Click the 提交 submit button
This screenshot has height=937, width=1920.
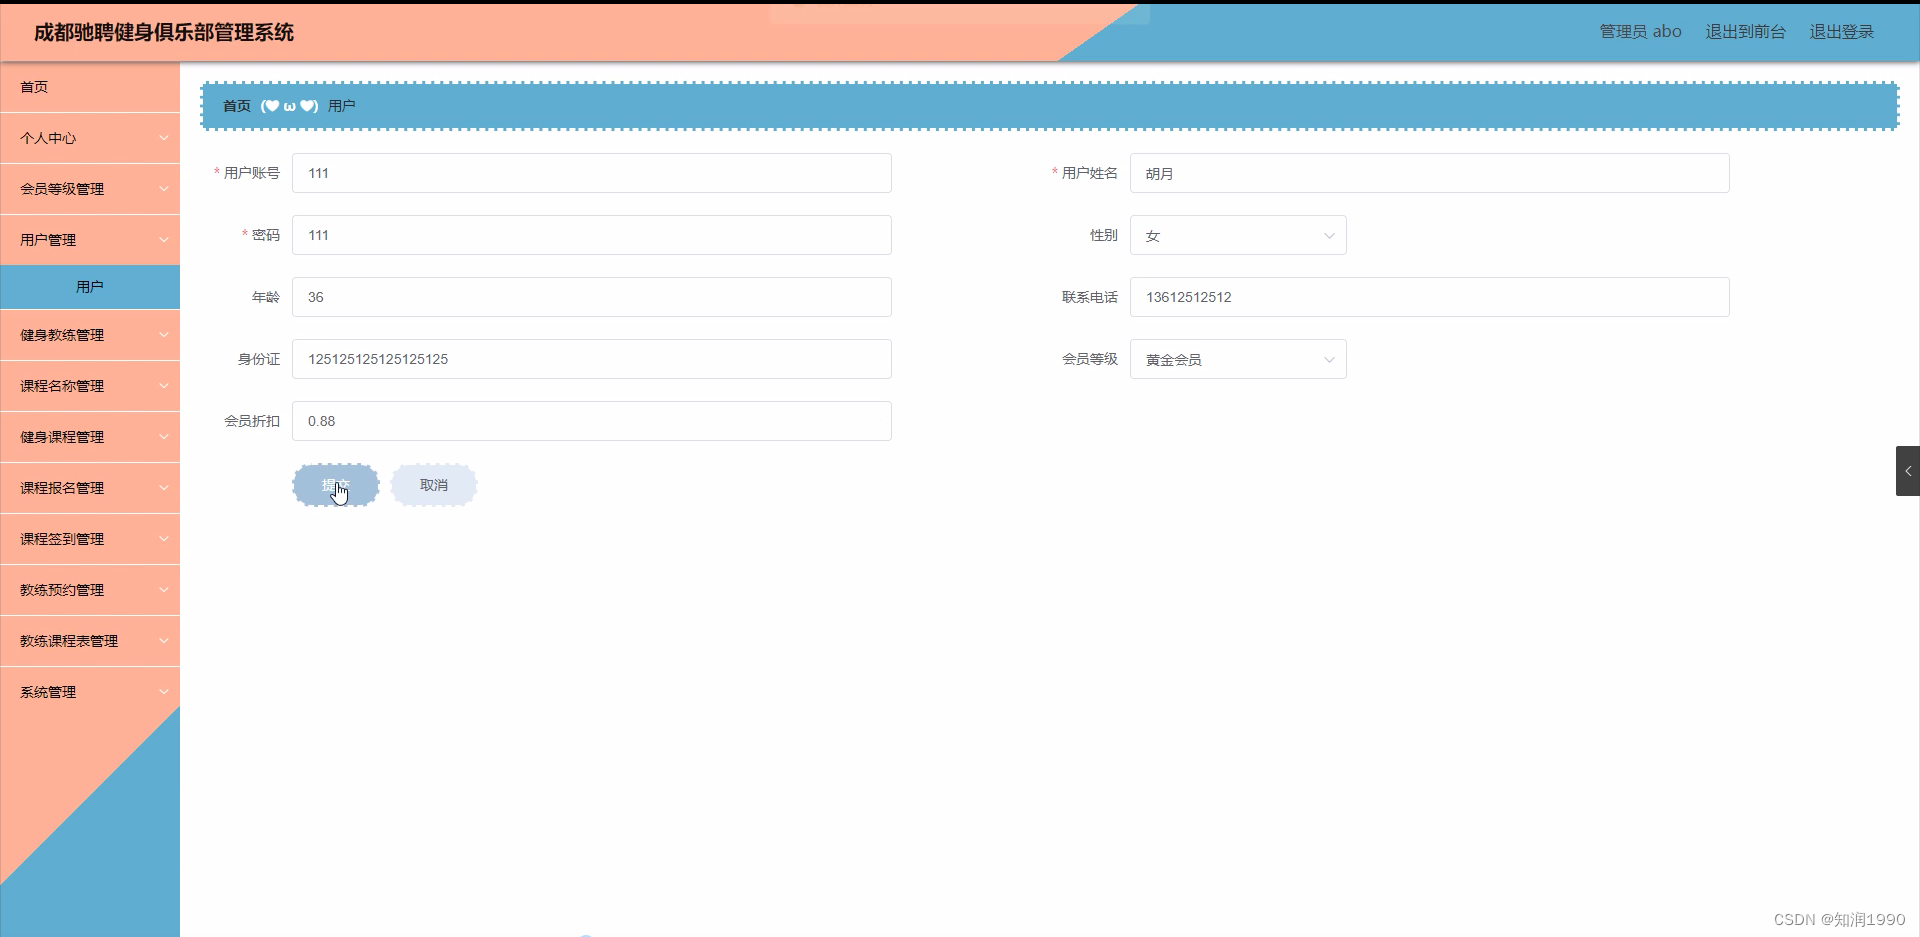335,484
